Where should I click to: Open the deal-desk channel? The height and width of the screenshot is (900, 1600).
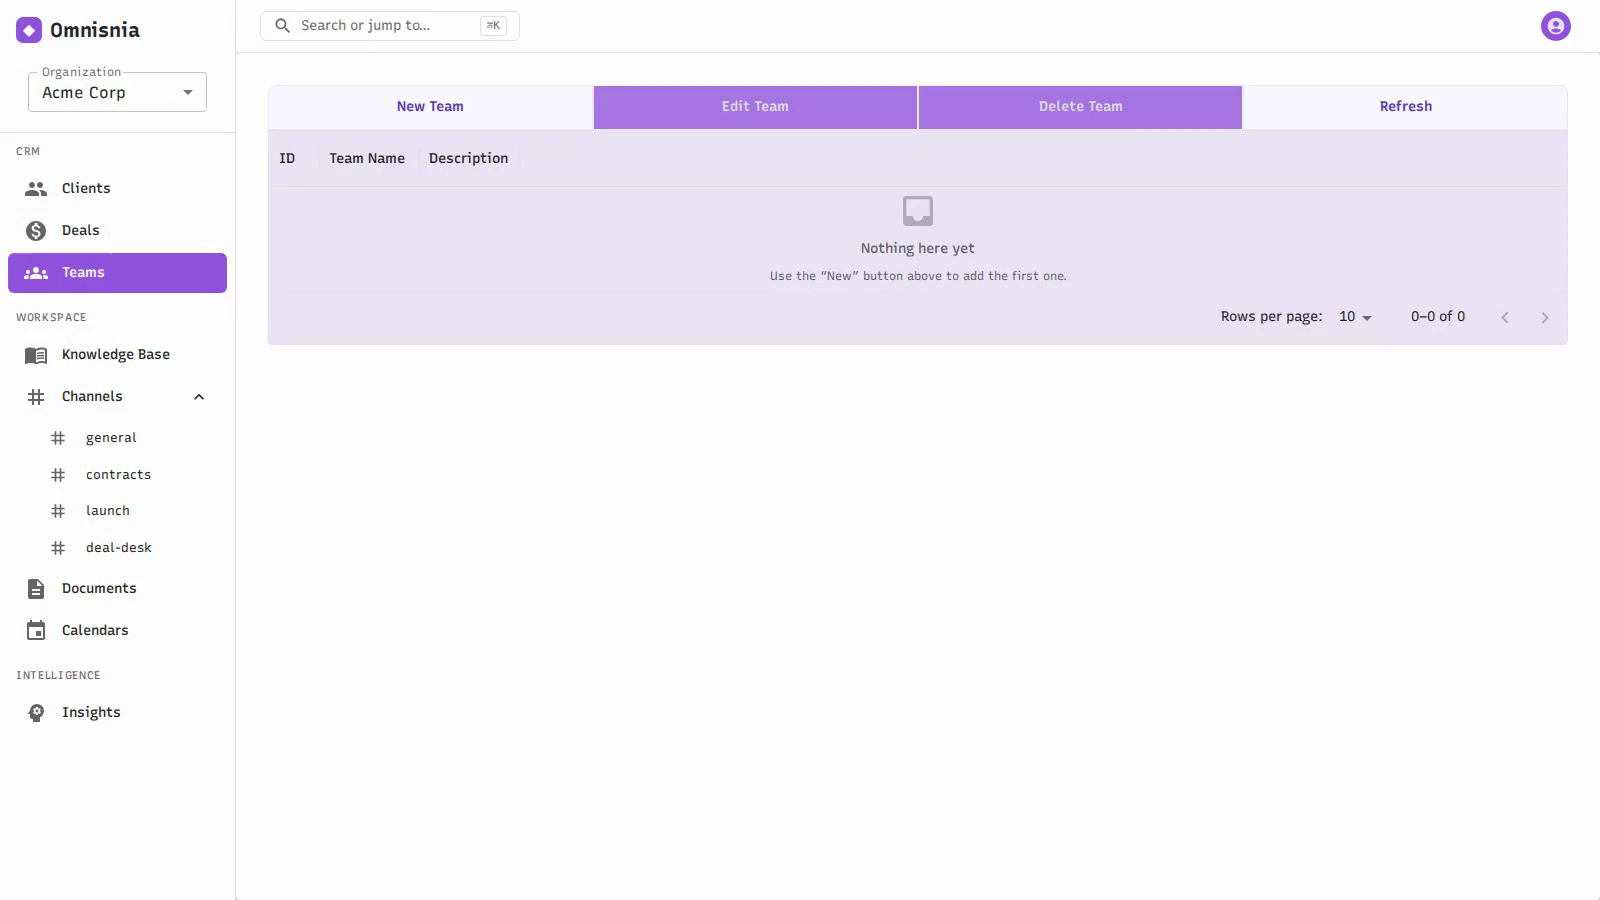pyautogui.click(x=117, y=548)
